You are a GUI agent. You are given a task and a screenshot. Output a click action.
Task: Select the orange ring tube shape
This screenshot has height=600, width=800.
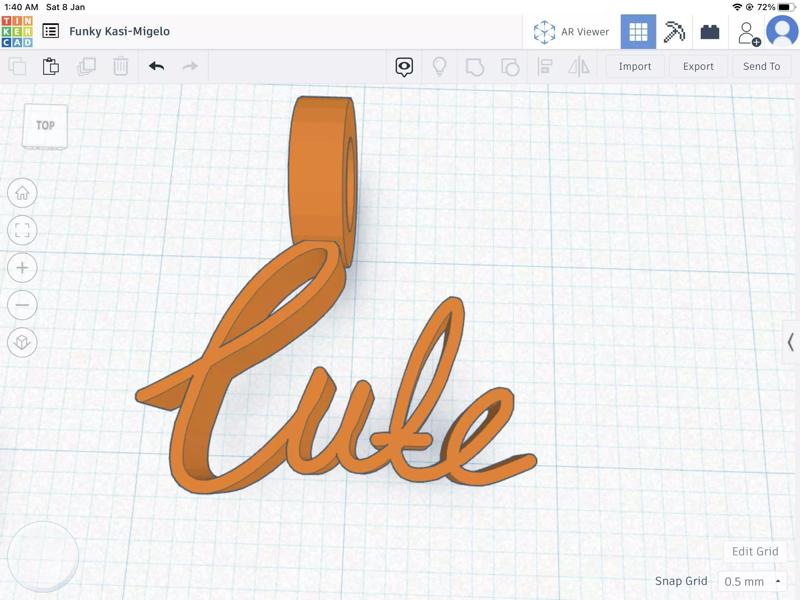[320, 173]
